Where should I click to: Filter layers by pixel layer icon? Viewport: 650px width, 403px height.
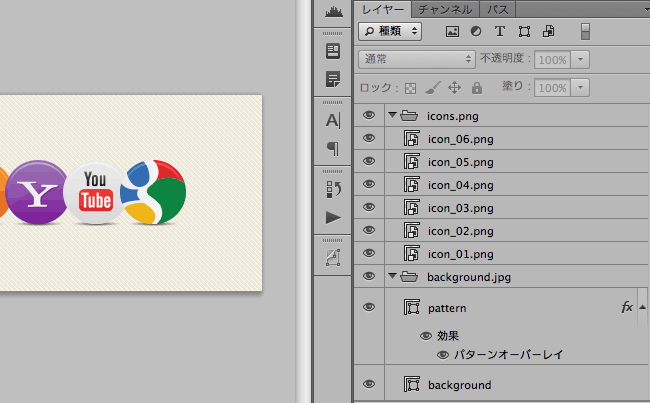pyautogui.click(x=452, y=32)
